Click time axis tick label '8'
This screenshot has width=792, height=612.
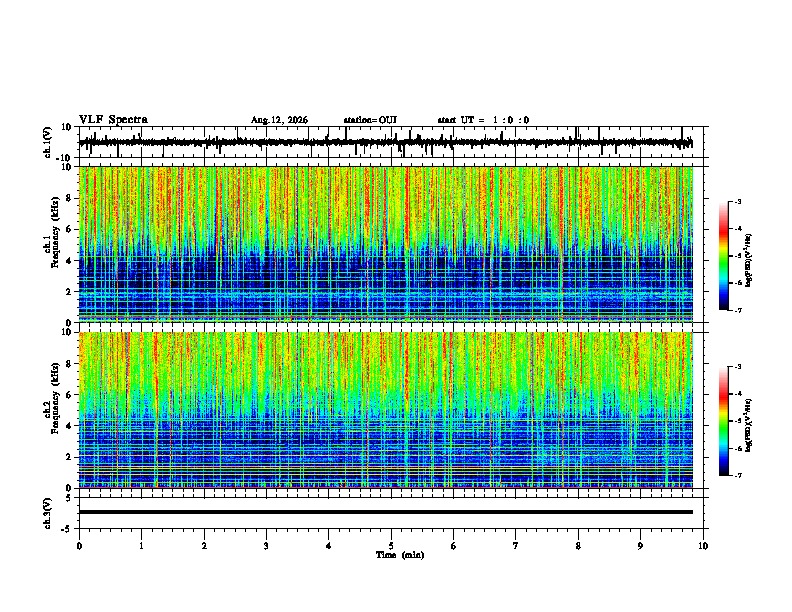tap(578, 546)
